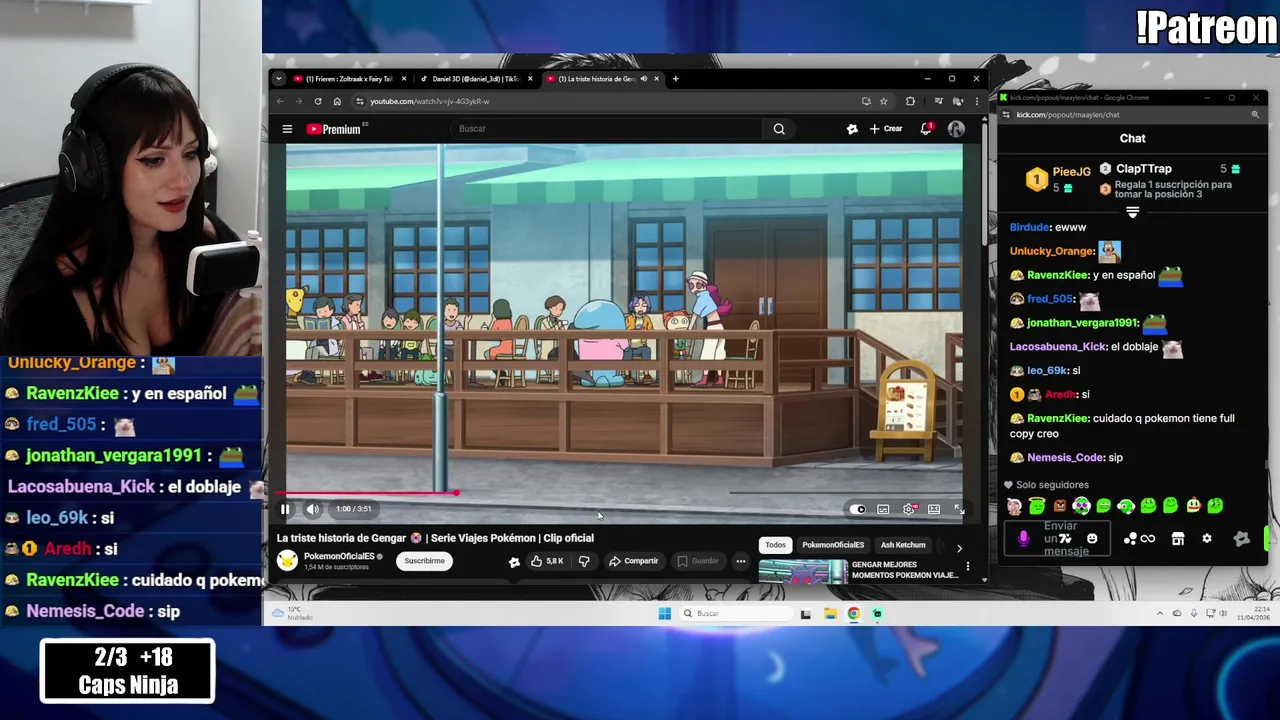1280x720 pixels.
Task: Open Windows Start menu
Action: [x=665, y=614]
